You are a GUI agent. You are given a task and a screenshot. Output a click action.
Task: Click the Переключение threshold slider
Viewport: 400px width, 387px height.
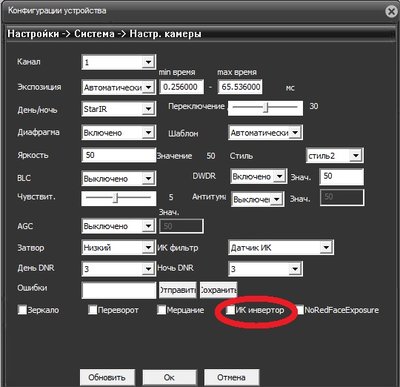[265, 108]
